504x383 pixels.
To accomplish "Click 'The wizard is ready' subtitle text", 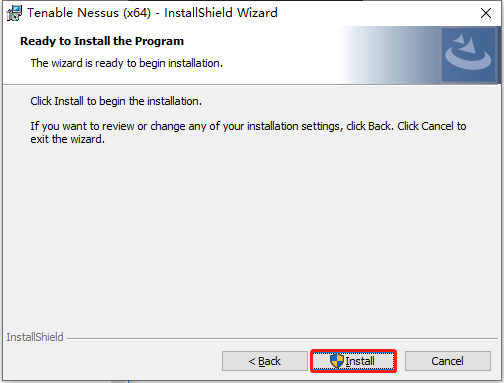I will [x=127, y=63].
